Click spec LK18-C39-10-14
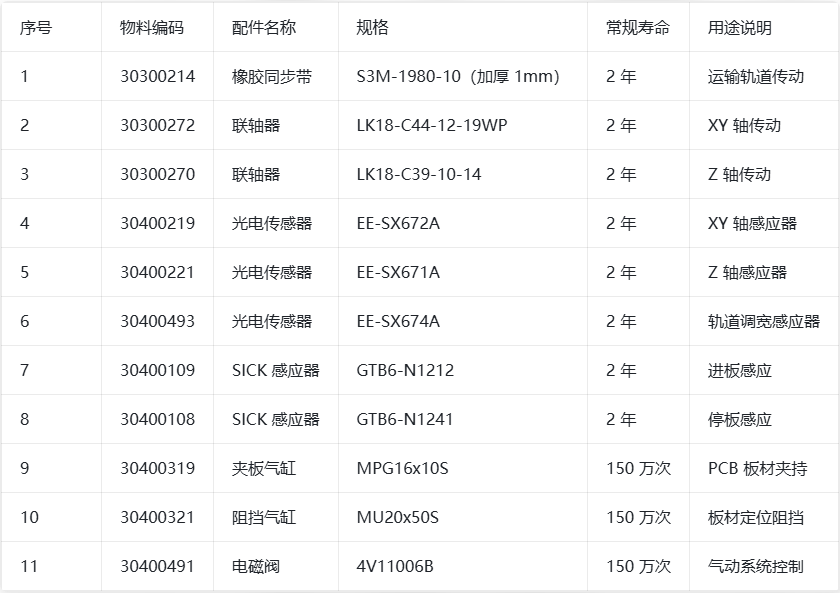Screen dimensions: 840x593 (419, 175)
